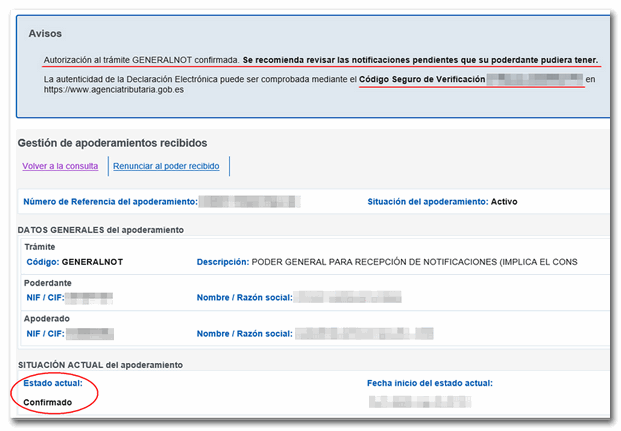Click the Apoderado Nombre / Razón social value
The image size is (621, 431).
[364, 333]
